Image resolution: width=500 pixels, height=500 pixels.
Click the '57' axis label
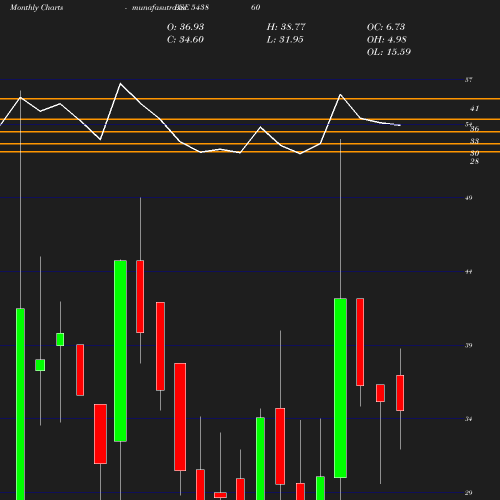(469, 80)
